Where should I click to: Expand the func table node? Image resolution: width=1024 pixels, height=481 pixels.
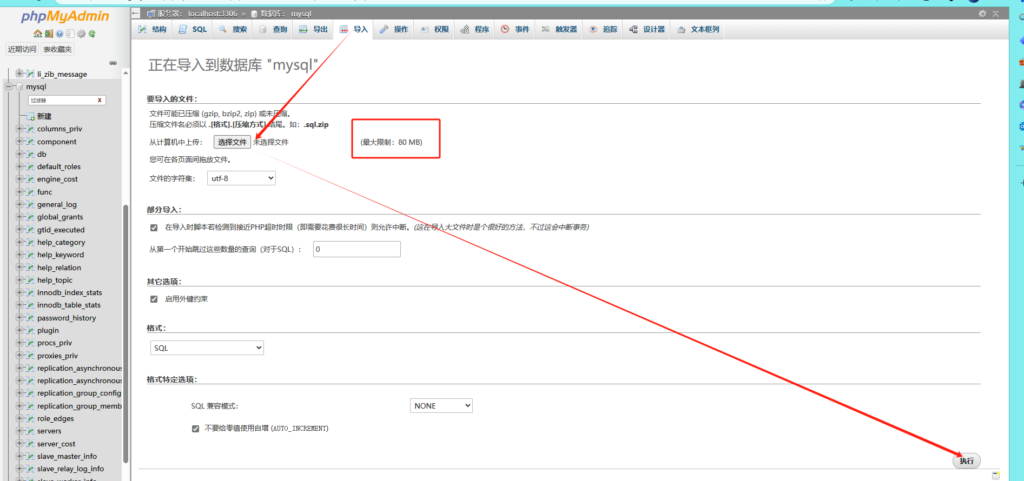20,192
